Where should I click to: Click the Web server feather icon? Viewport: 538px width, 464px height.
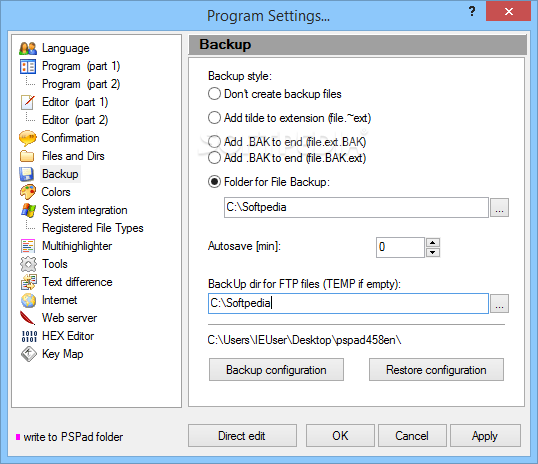(x=27, y=318)
